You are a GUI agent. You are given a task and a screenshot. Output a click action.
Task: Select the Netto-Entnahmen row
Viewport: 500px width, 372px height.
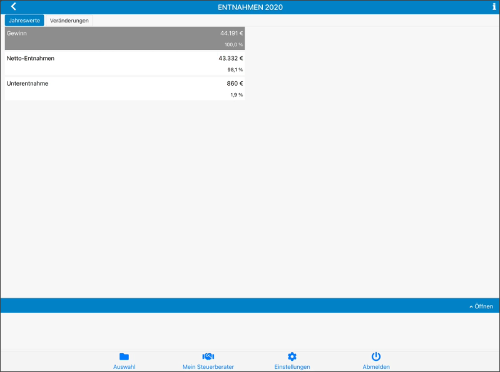click(x=125, y=63)
